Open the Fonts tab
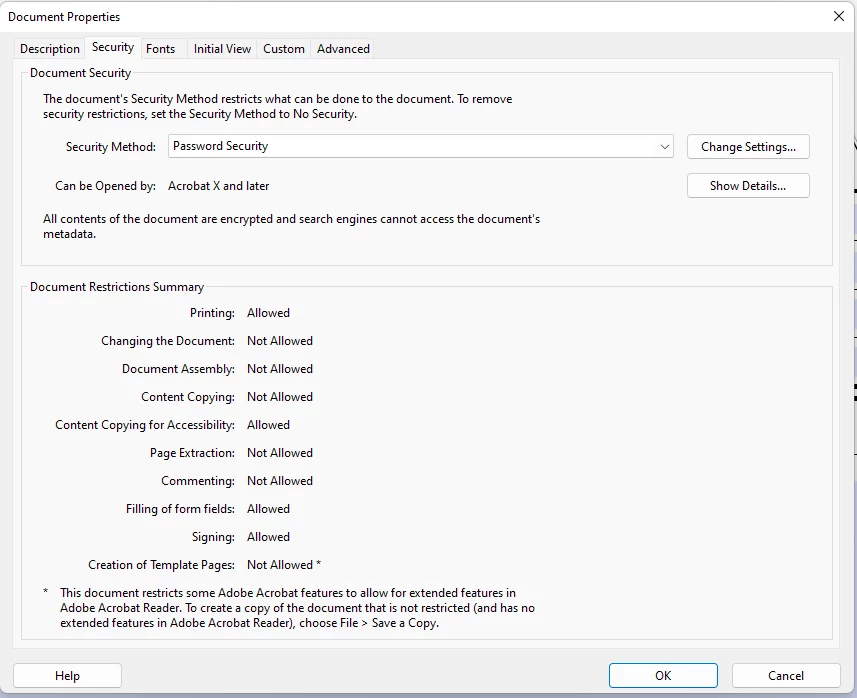This screenshot has width=857, height=698. coord(161,49)
